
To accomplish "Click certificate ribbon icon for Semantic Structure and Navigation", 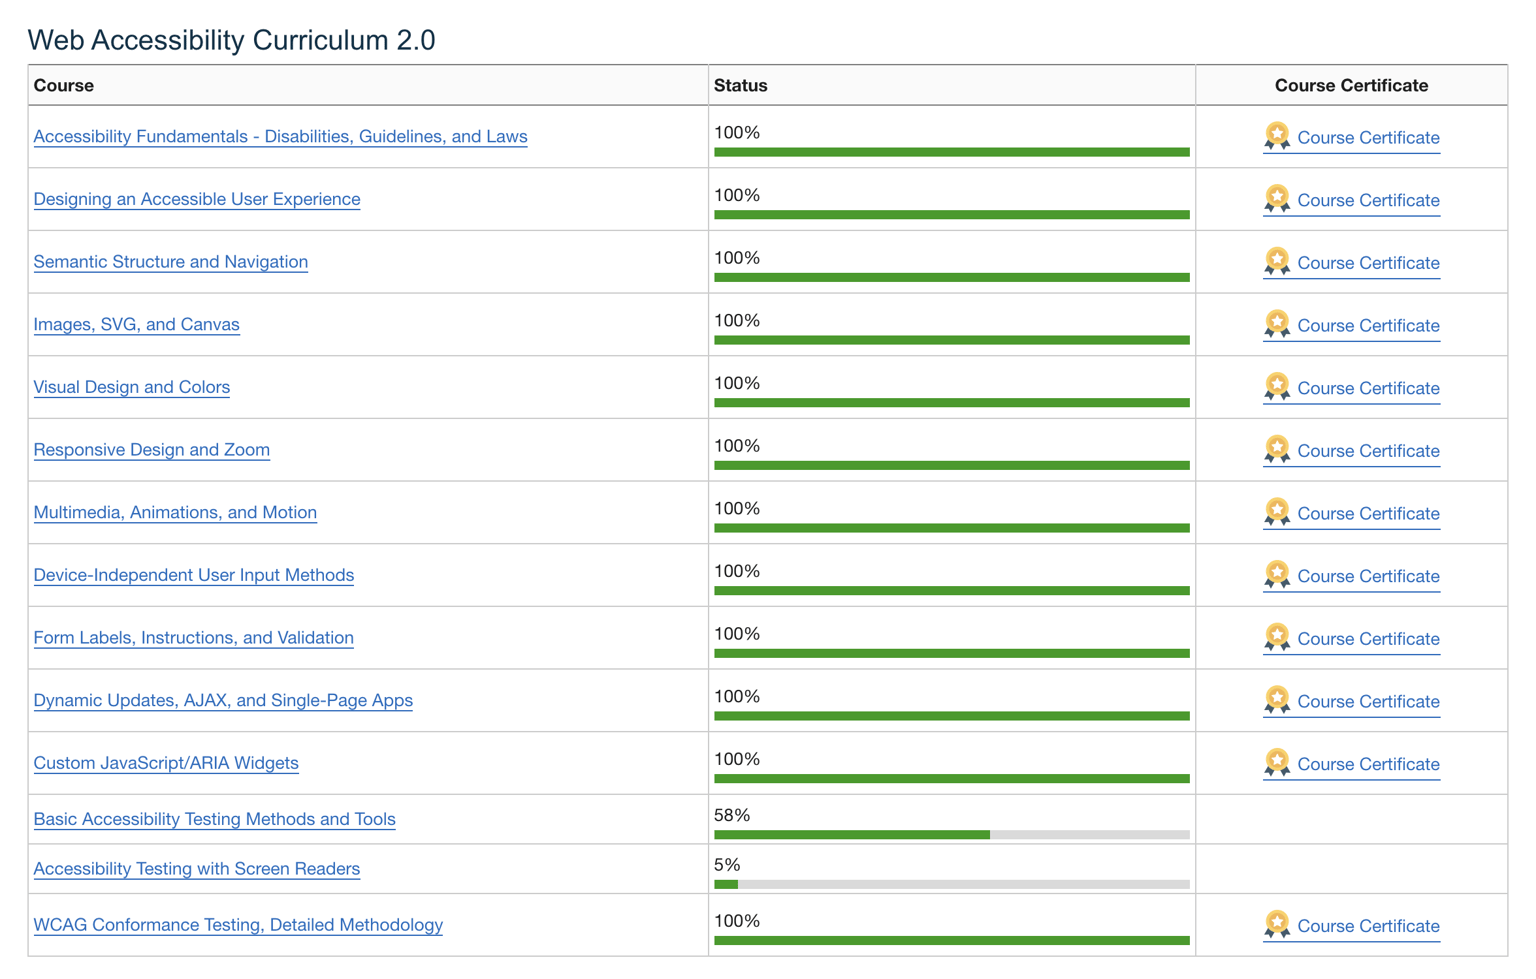I will [x=1277, y=262].
